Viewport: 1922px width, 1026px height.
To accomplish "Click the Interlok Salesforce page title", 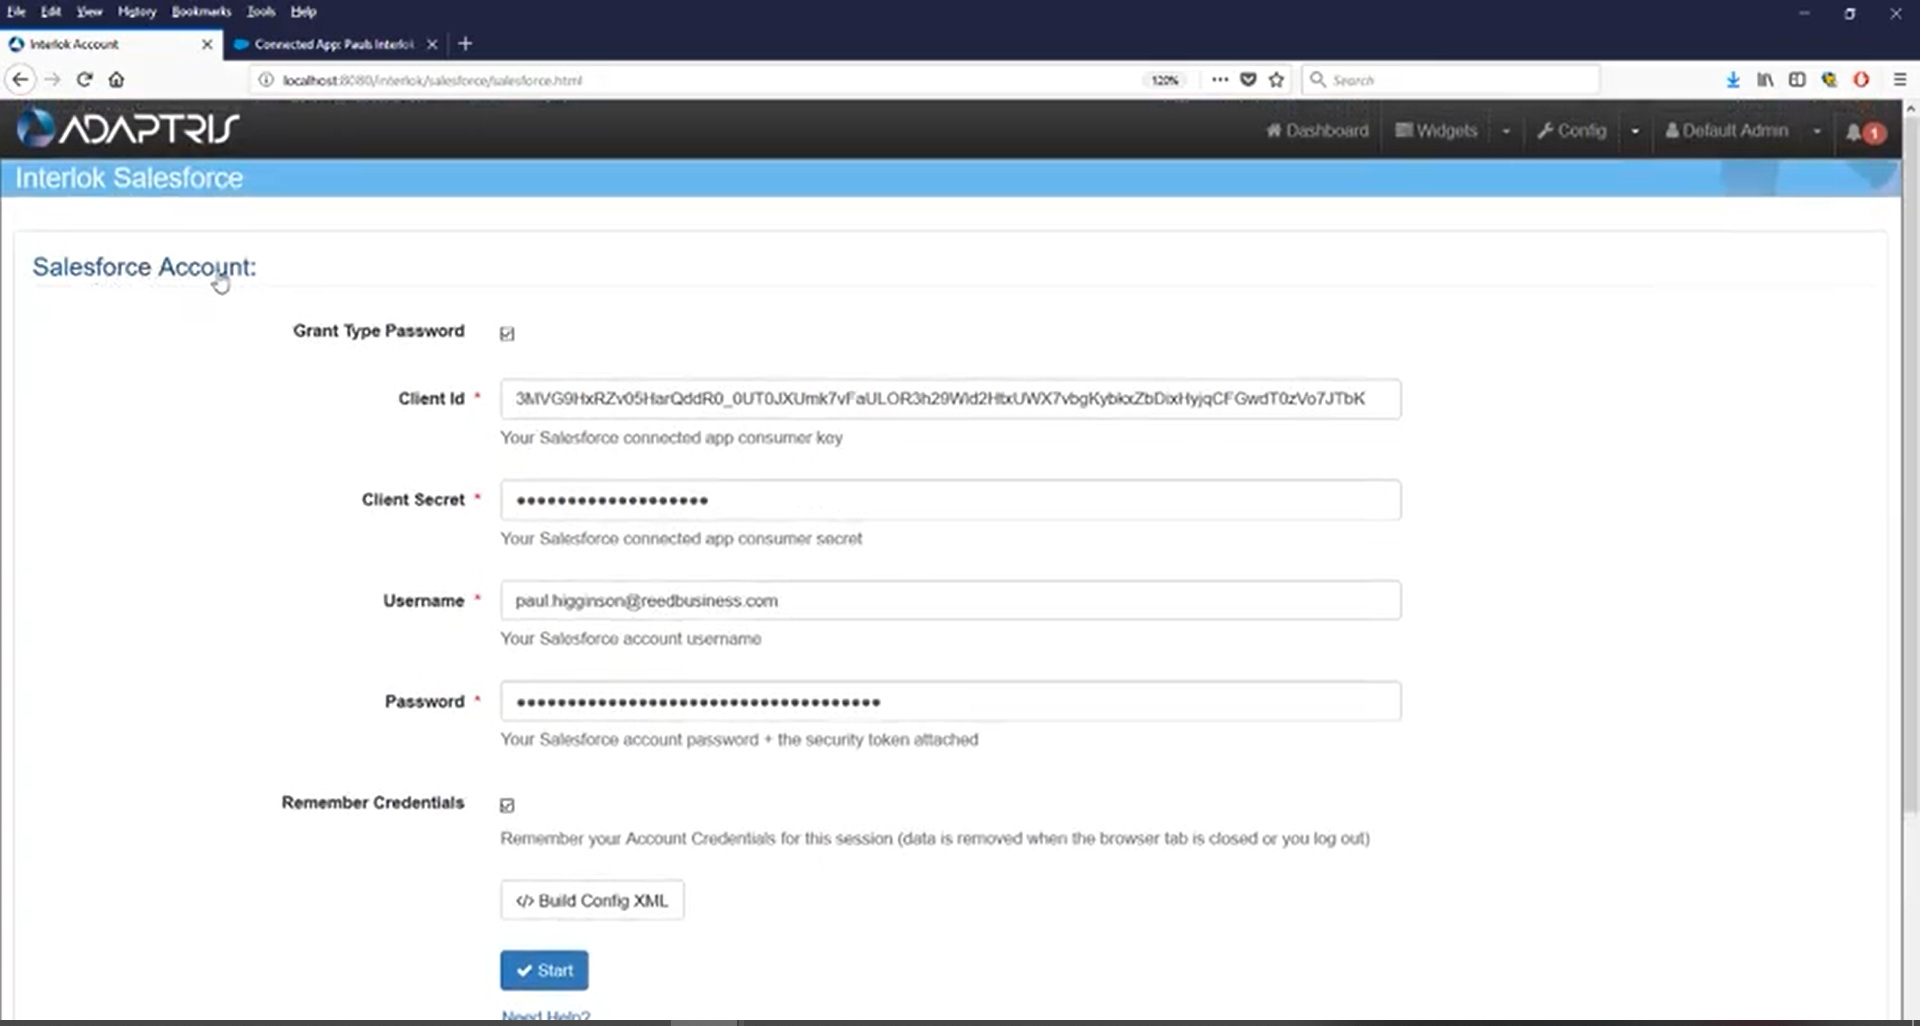I will [x=129, y=178].
